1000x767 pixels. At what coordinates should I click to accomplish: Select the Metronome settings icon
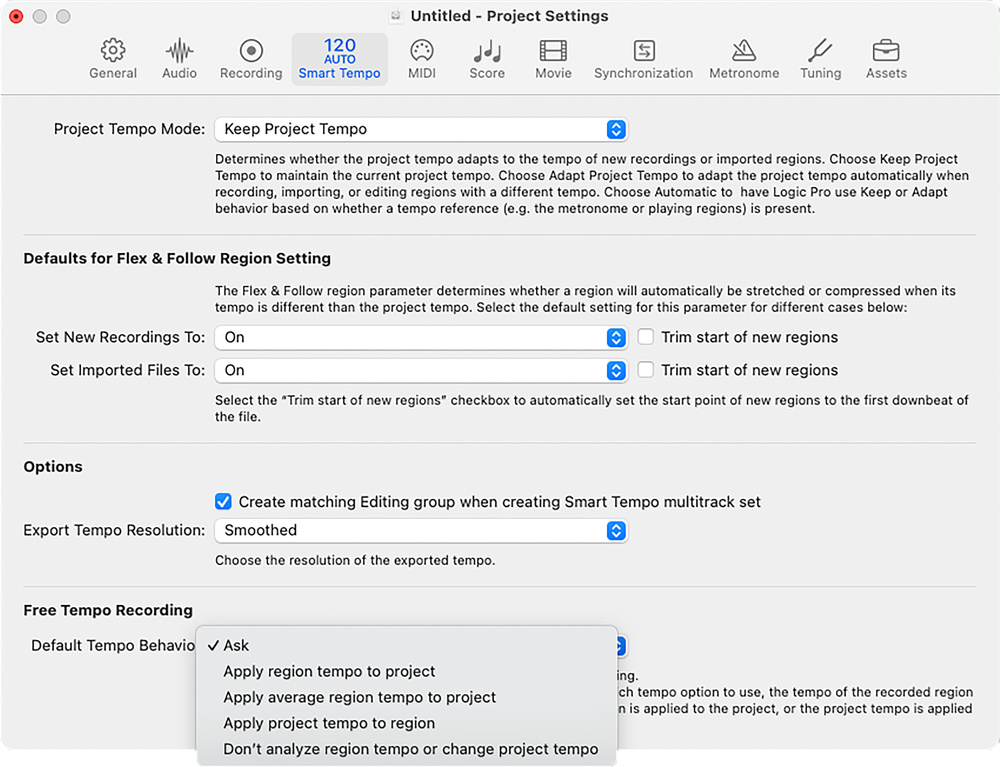click(743, 51)
